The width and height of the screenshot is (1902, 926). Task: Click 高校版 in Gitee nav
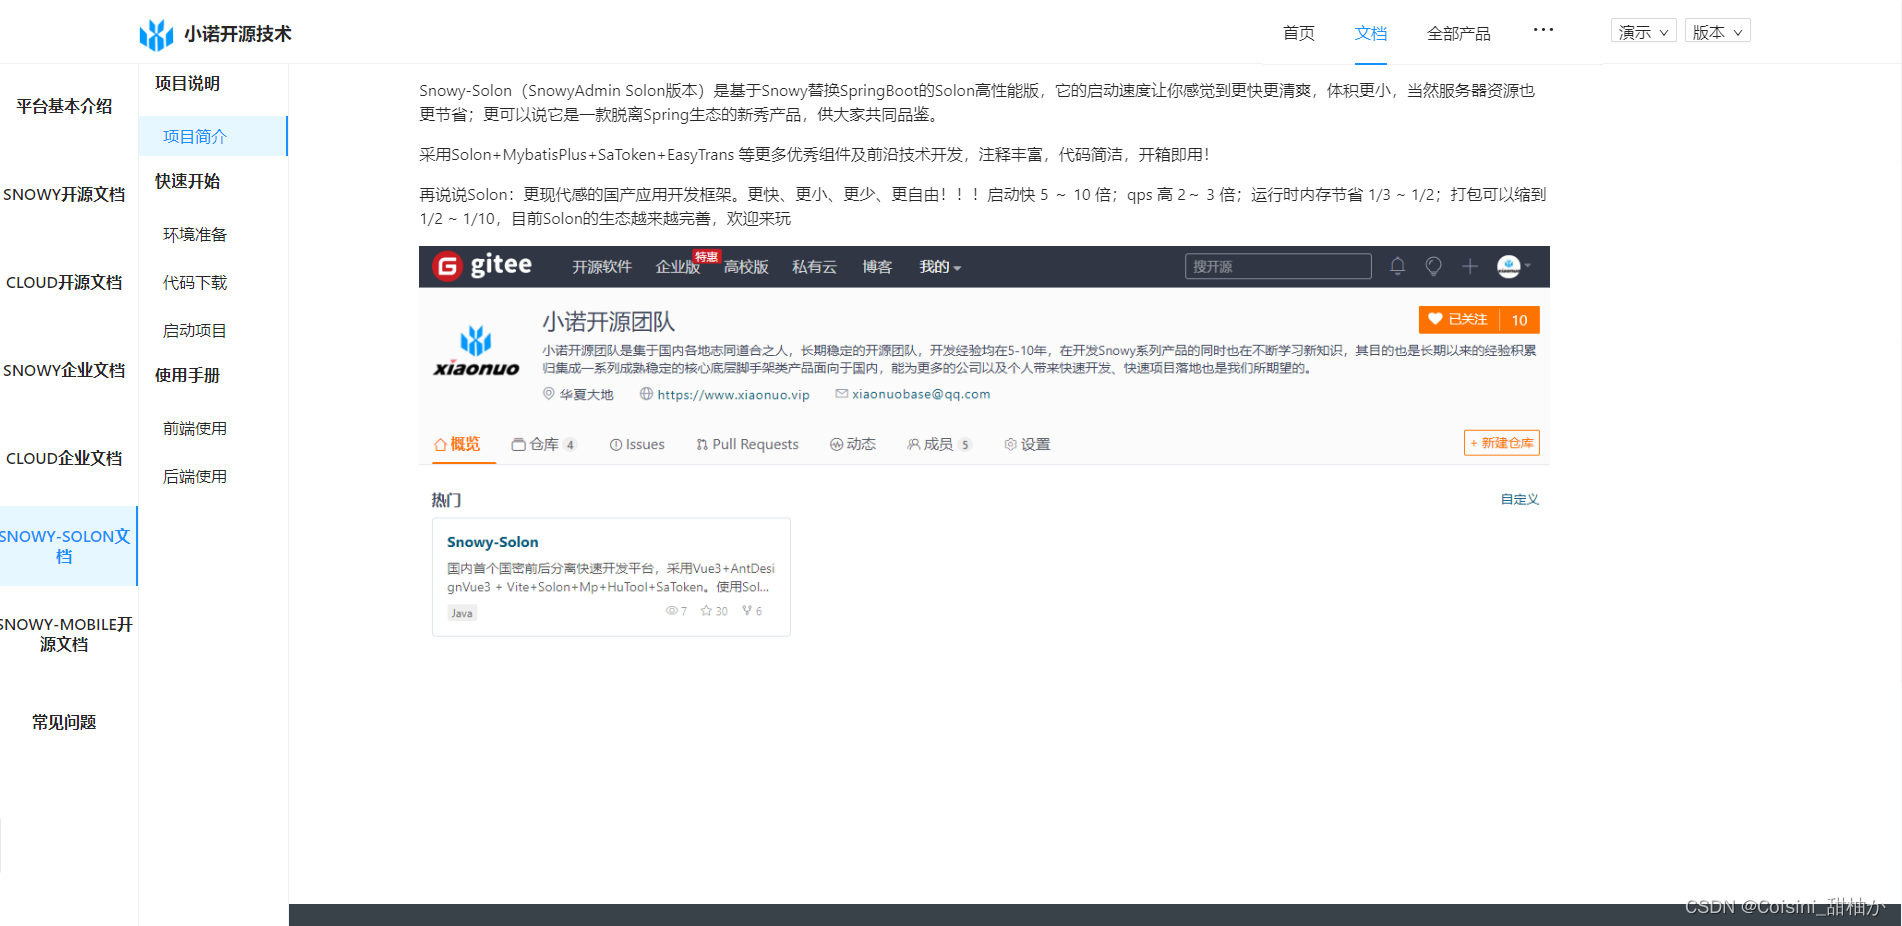[x=746, y=267]
